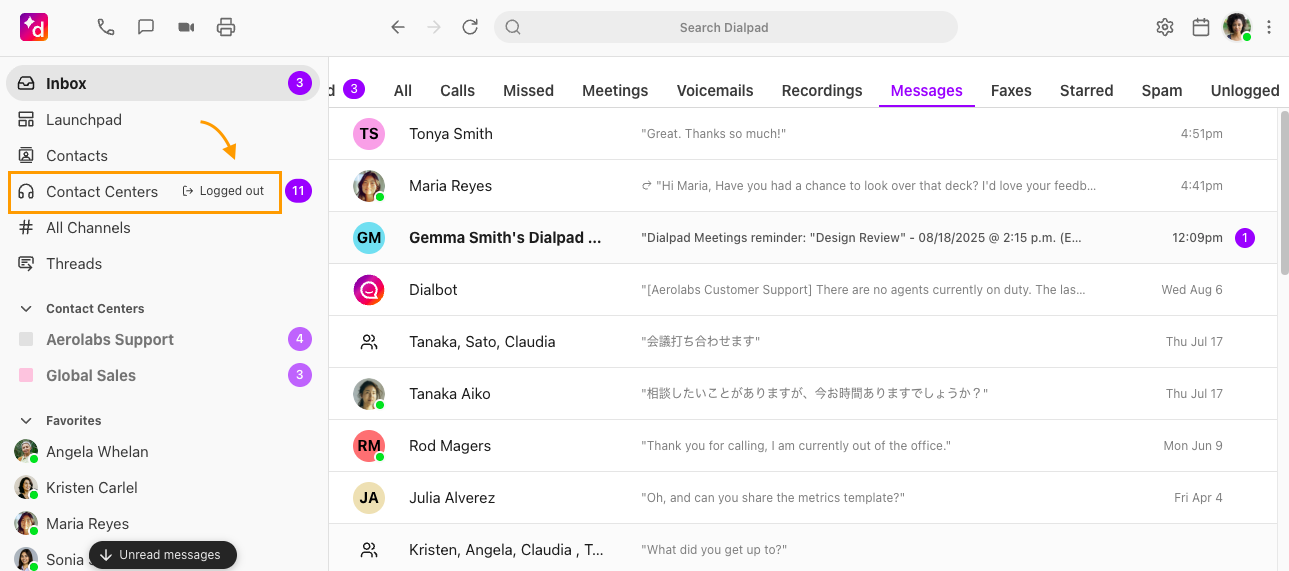This screenshot has width=1289, height=571.
Task: Click the Search Dialpad field
Action: pos(725,27)
